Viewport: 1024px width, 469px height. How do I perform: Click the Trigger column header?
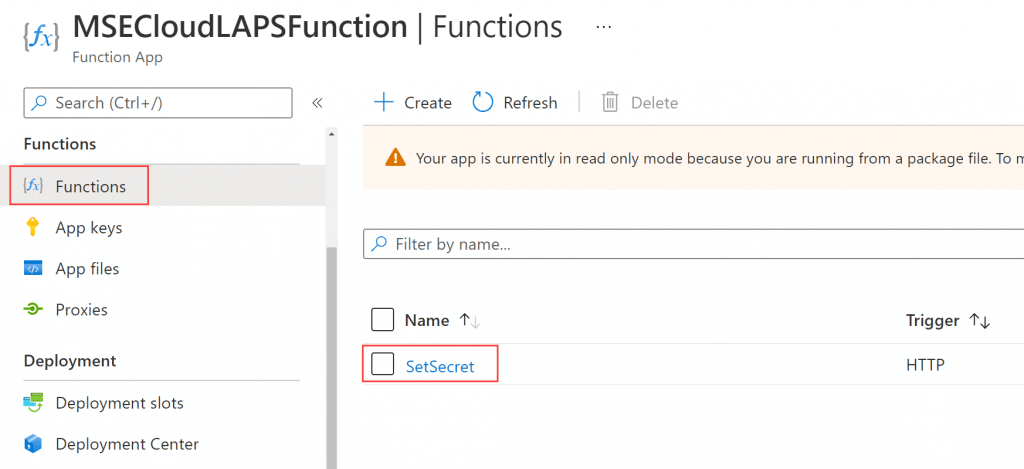pyautogui.click(x=933, y=321)
